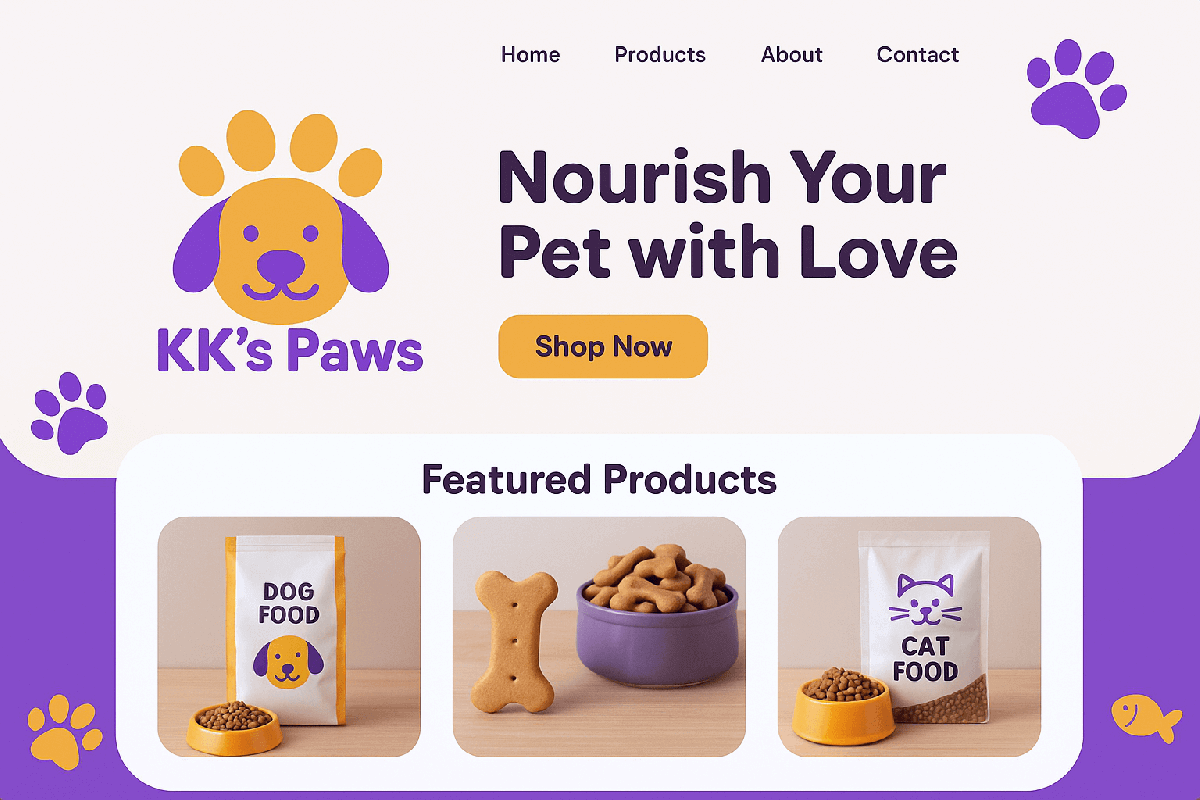
Task: Click the purple paw icon below the logo
Action: pos(69,413)
